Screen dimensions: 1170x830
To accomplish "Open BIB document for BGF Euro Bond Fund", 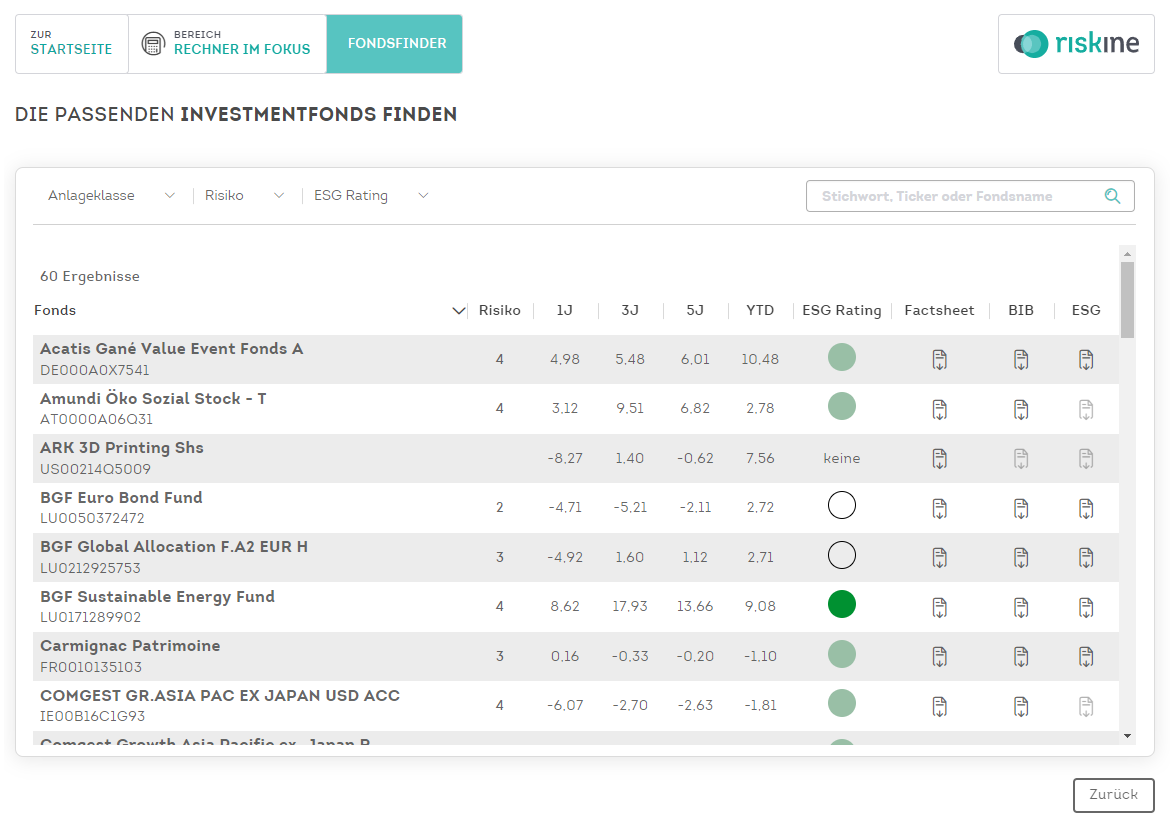I will tap(1021, 508).
